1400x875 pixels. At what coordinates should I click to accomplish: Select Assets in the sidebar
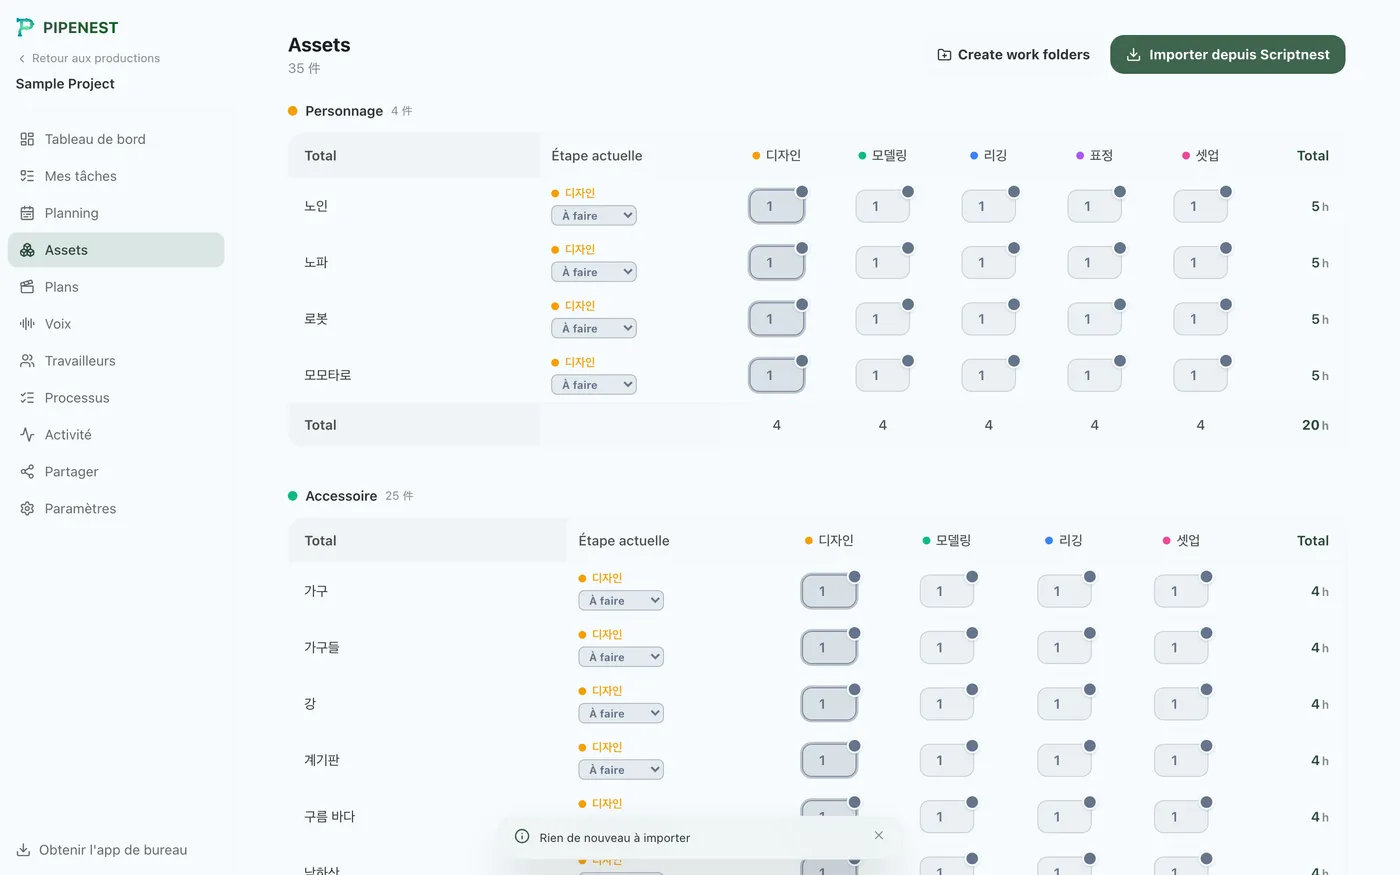[x=116, y=250]
